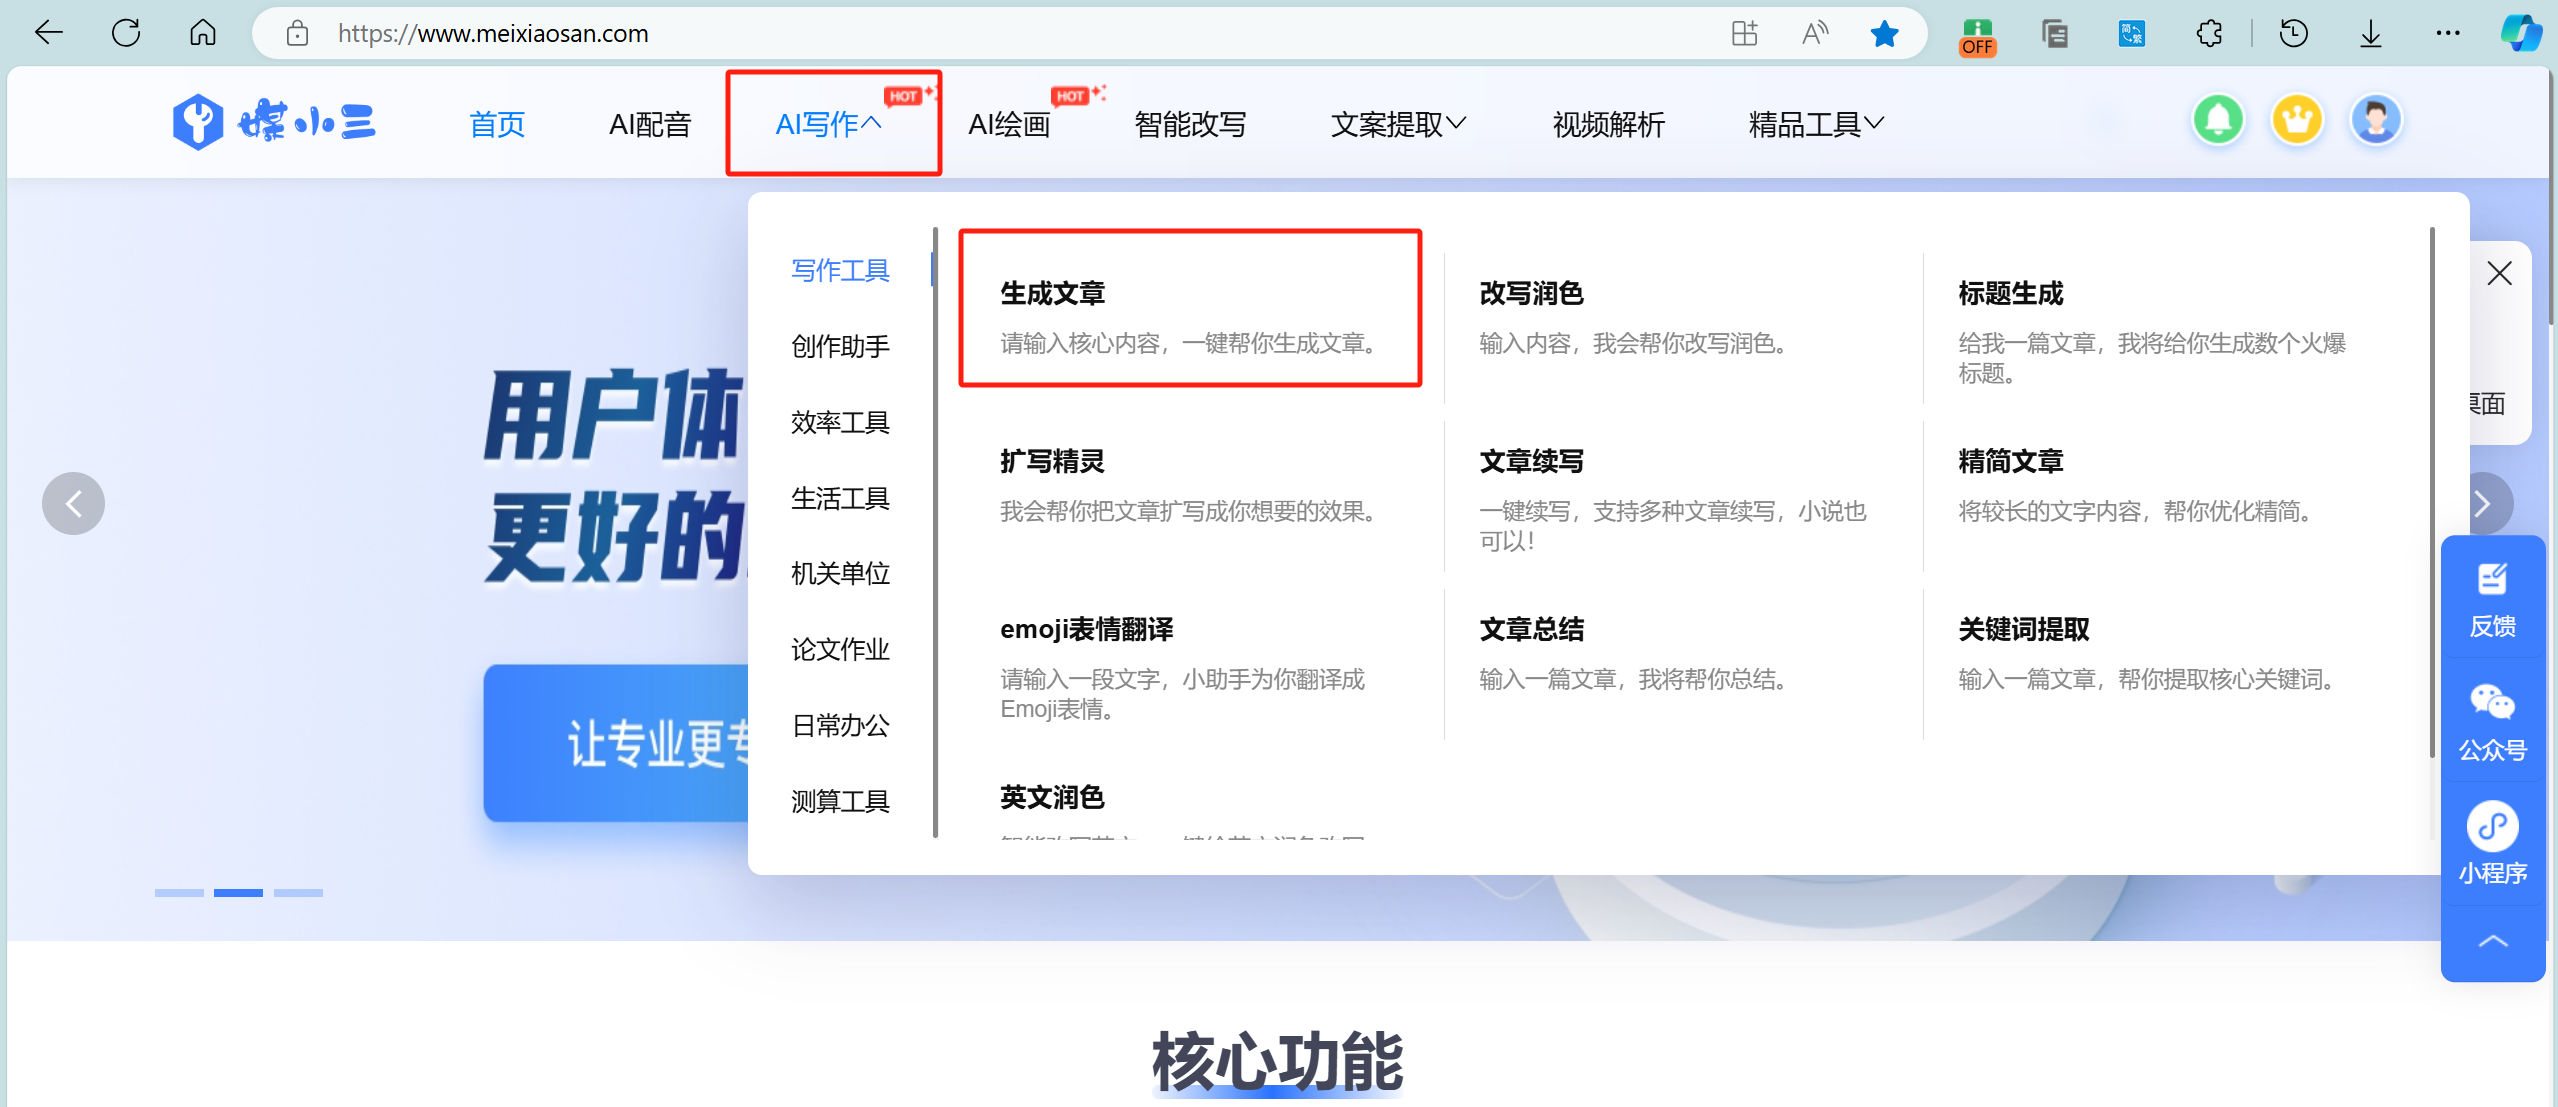Click the tool list panel scrollbar
This screenshot has width=2558, height=1107.
(x=2432, y=492)
